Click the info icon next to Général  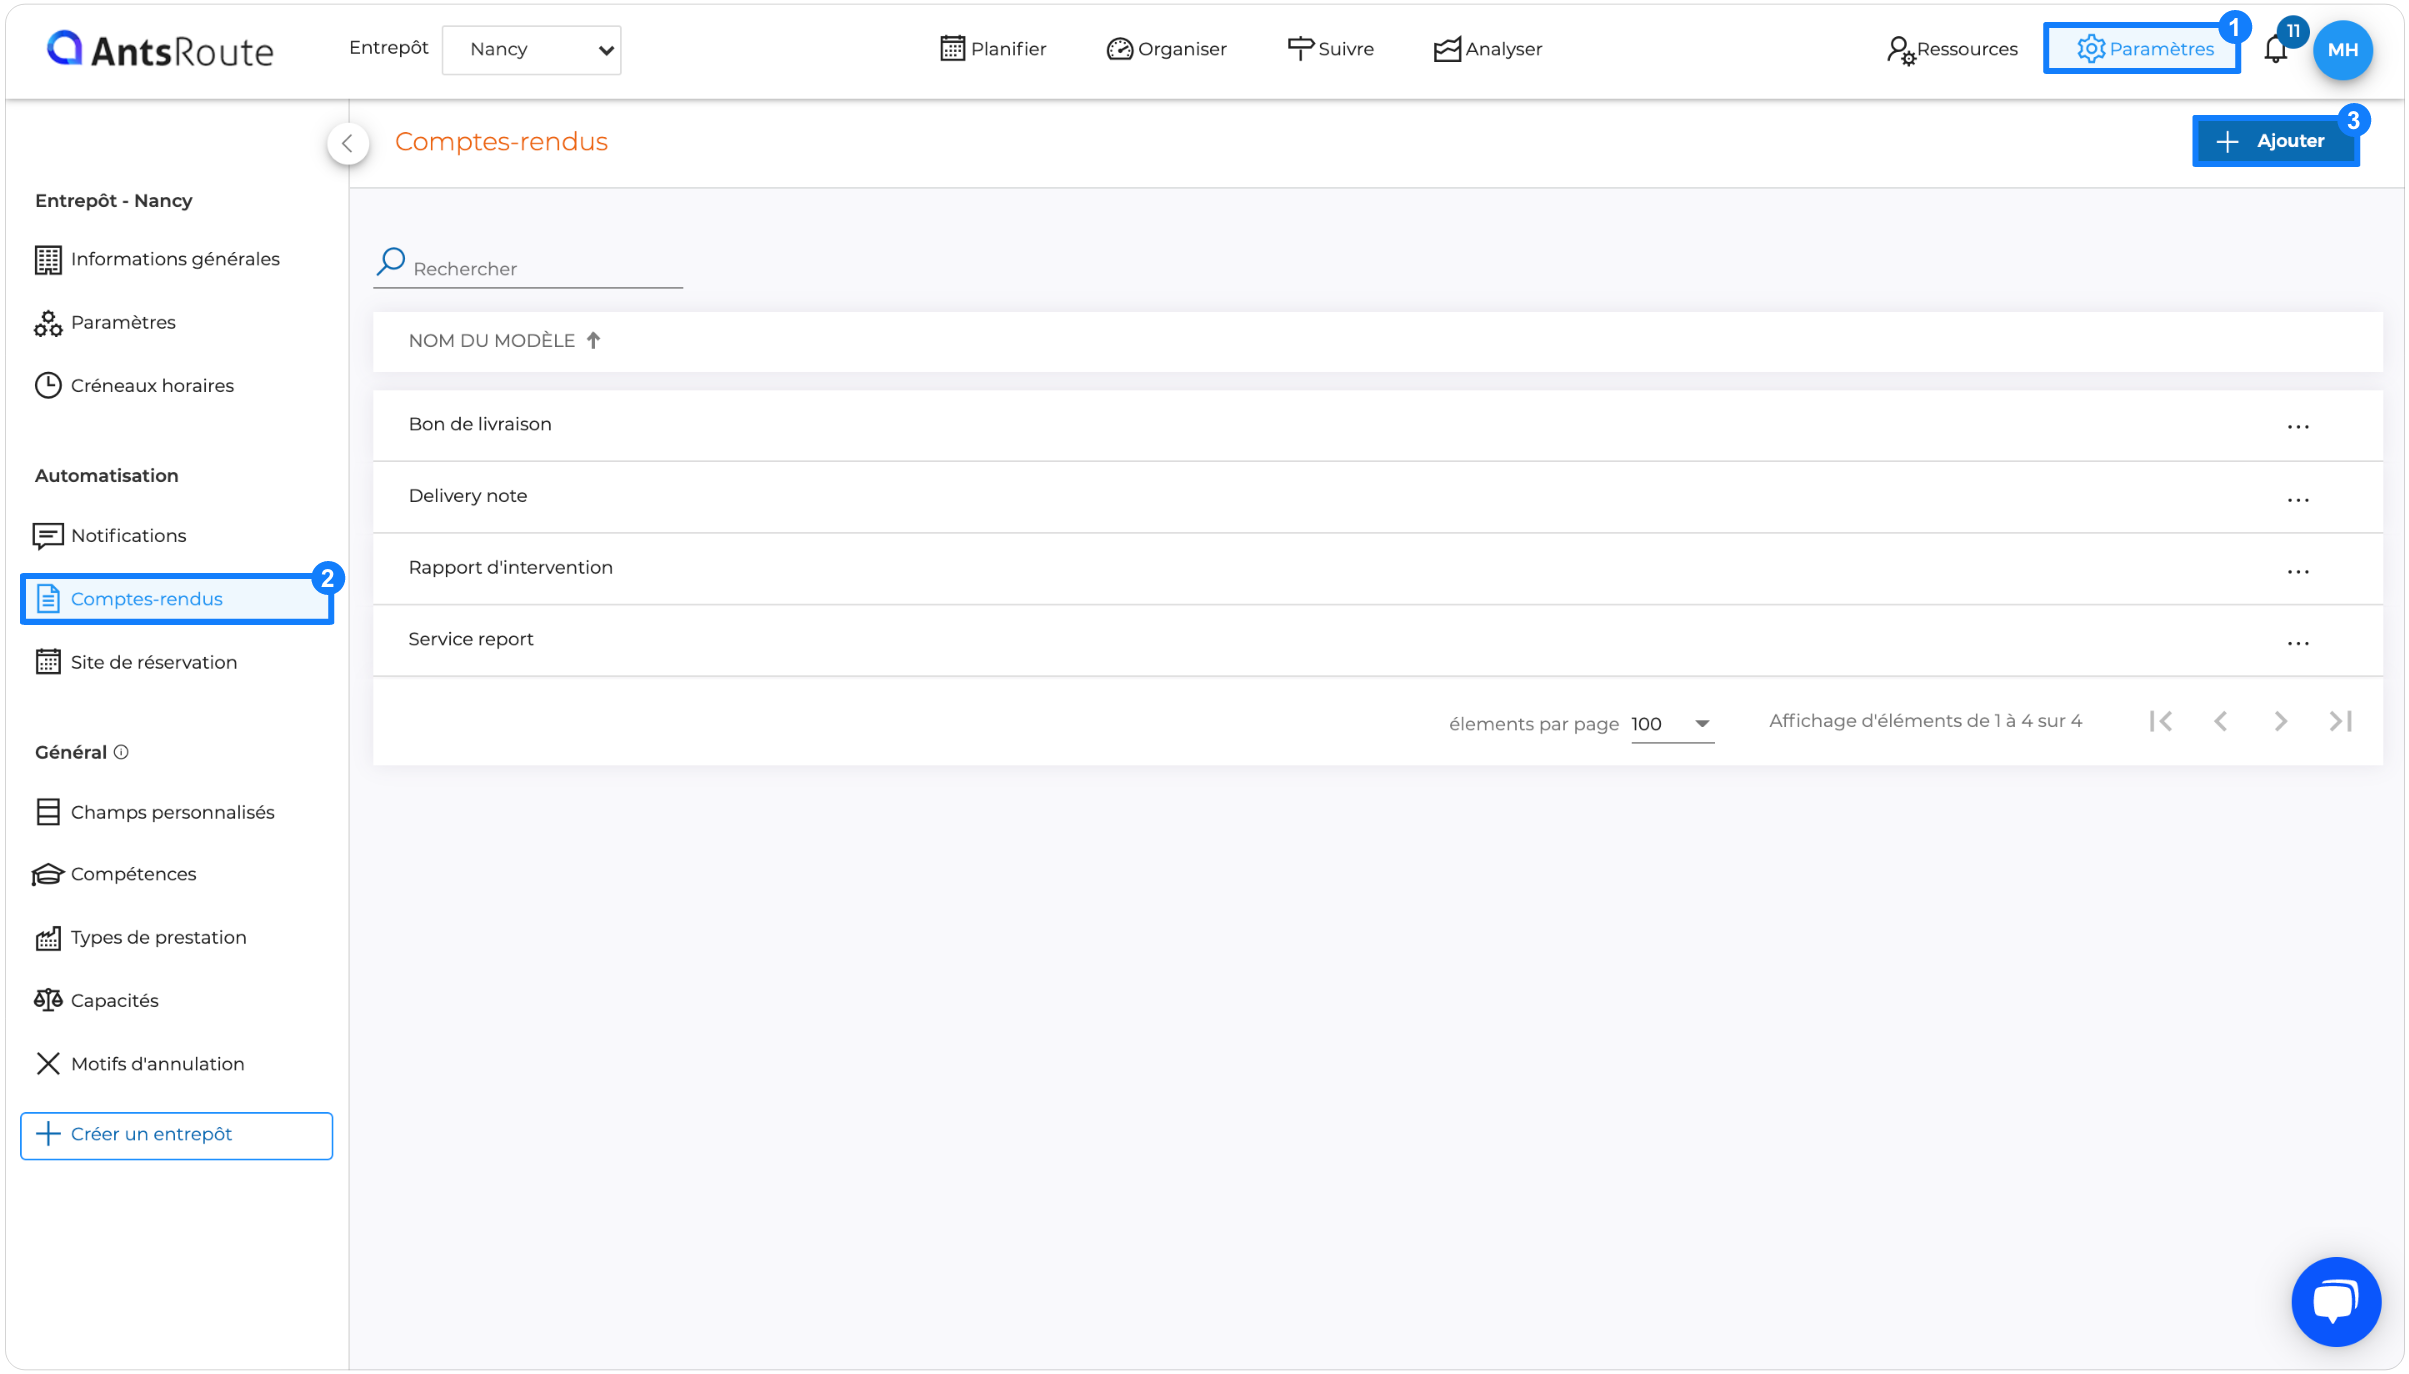(121, 752)
